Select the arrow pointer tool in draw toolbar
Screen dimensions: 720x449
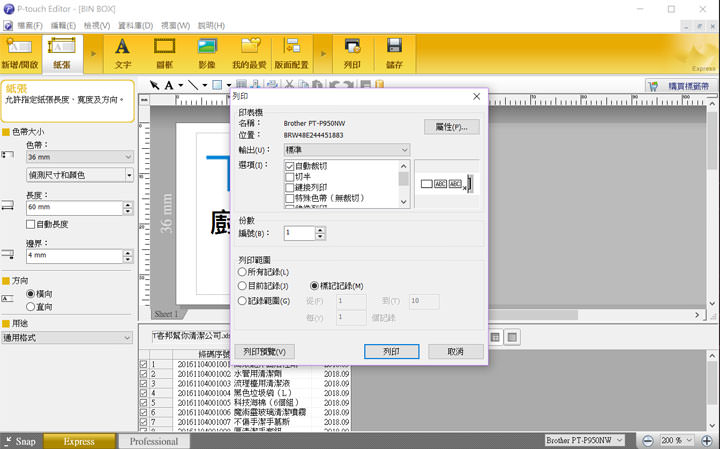(x=155, y=85)
